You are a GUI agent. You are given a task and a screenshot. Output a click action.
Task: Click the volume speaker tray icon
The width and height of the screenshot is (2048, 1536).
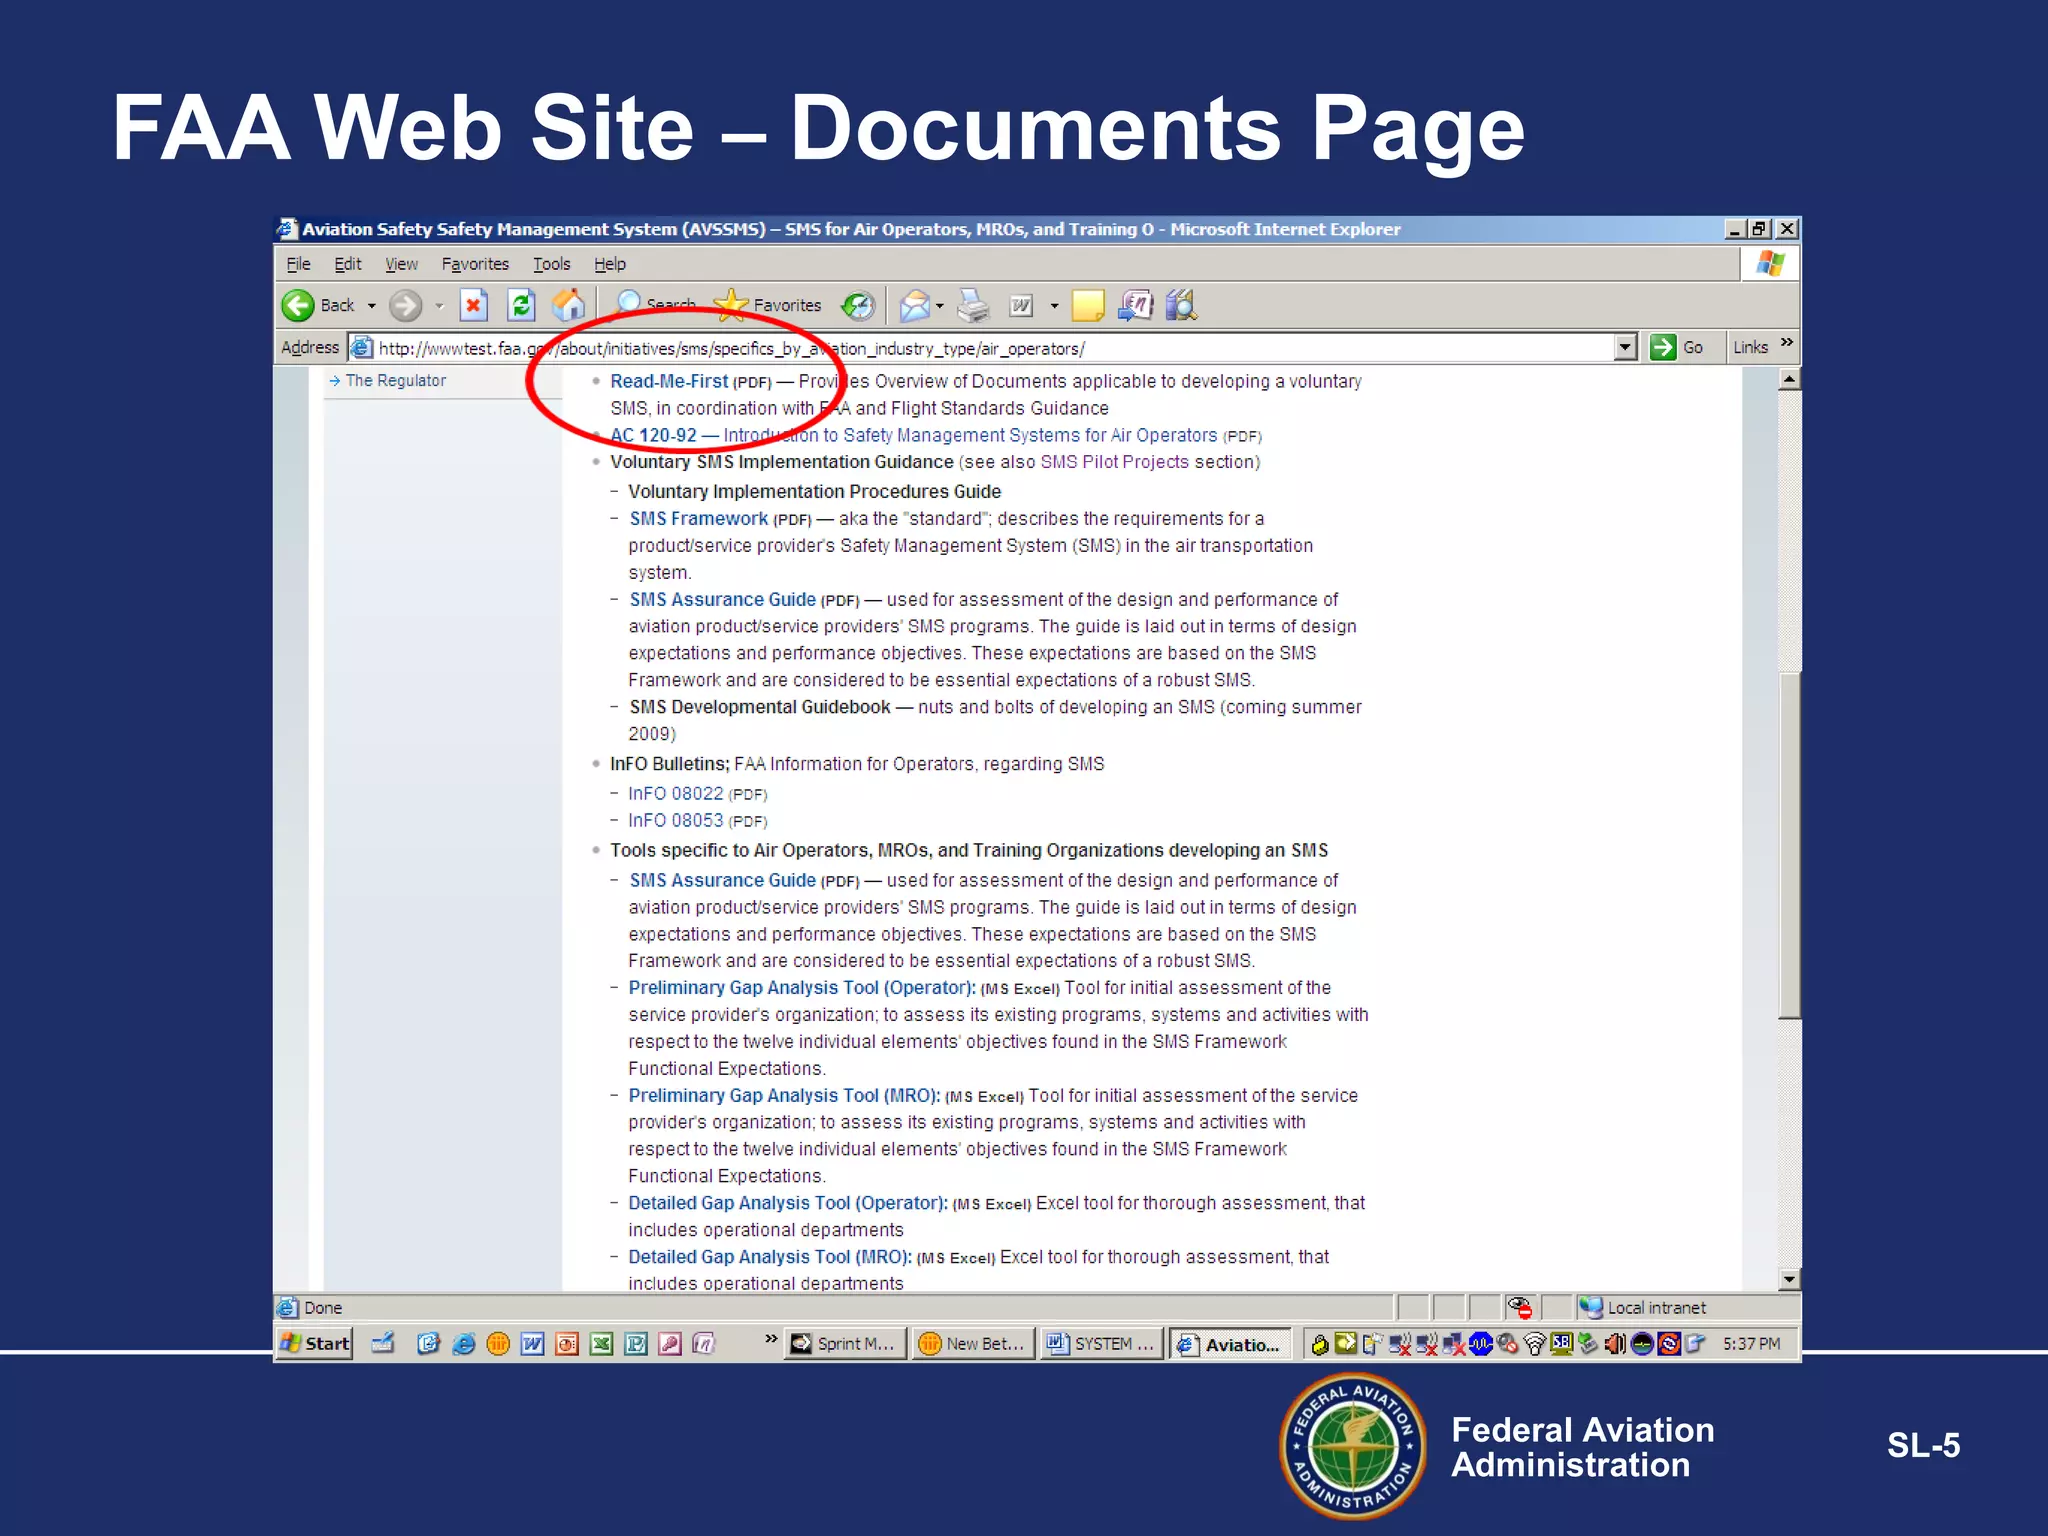(1614, 1344)
